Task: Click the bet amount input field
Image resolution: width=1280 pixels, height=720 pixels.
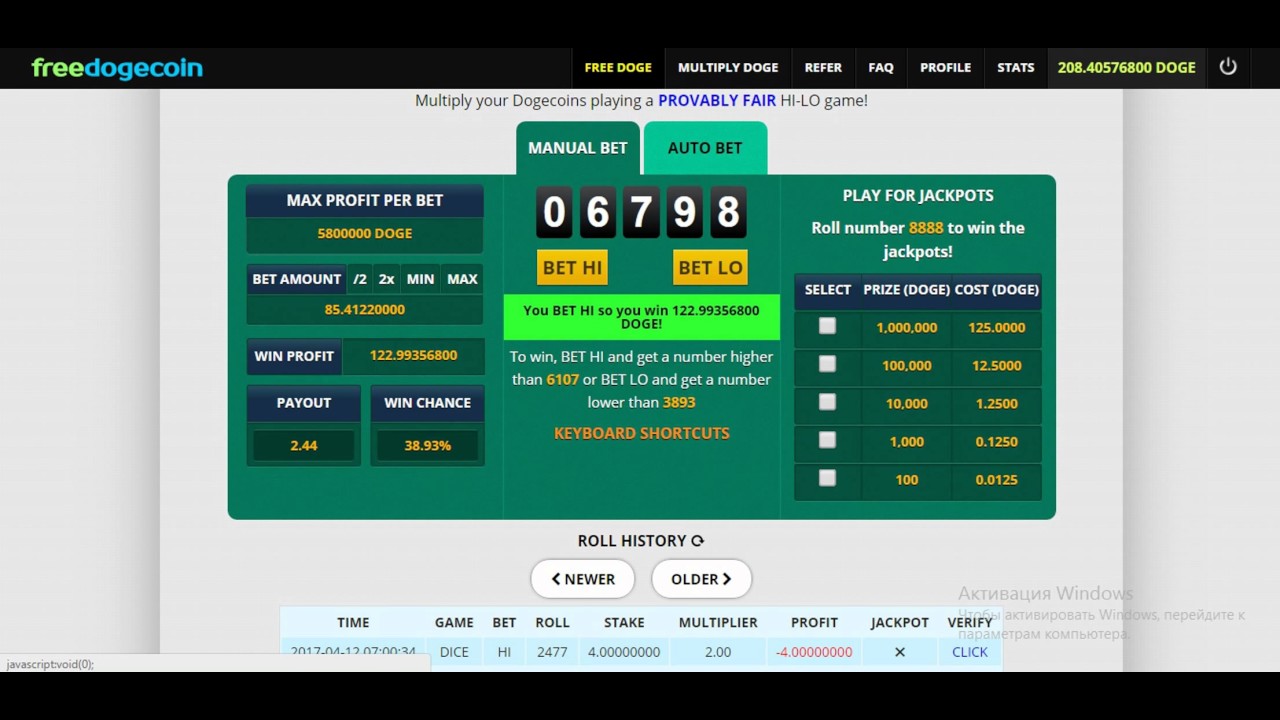Action: tap(365, 310)
